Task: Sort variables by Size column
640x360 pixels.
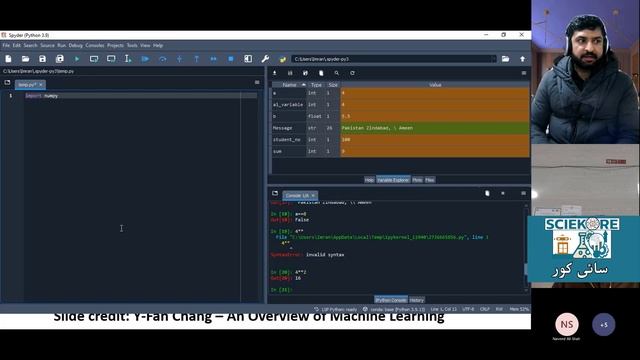Action: coord(333,85)
